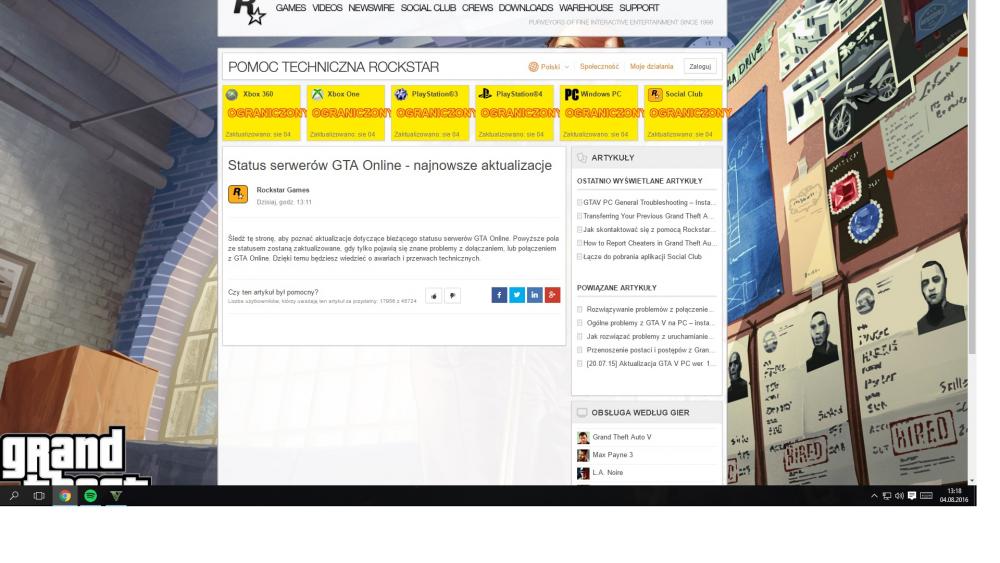Open Jak rozwiązać problemy z uruchamianiem article
The image size is (1000, 563).
tap(649, 337)
